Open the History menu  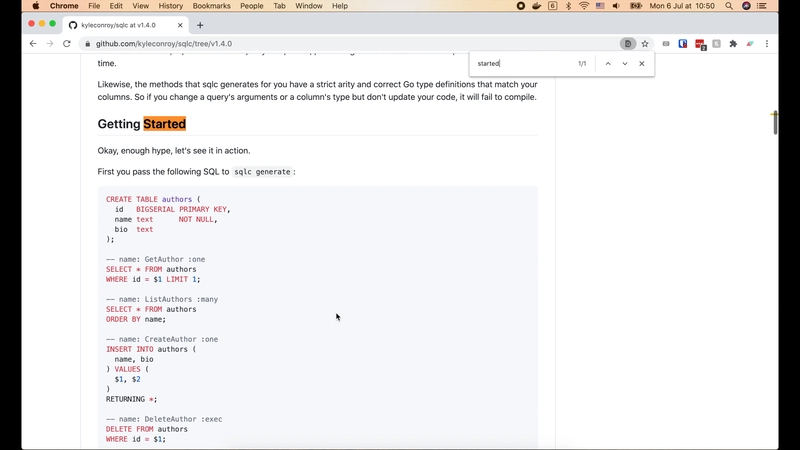point(170,6)
